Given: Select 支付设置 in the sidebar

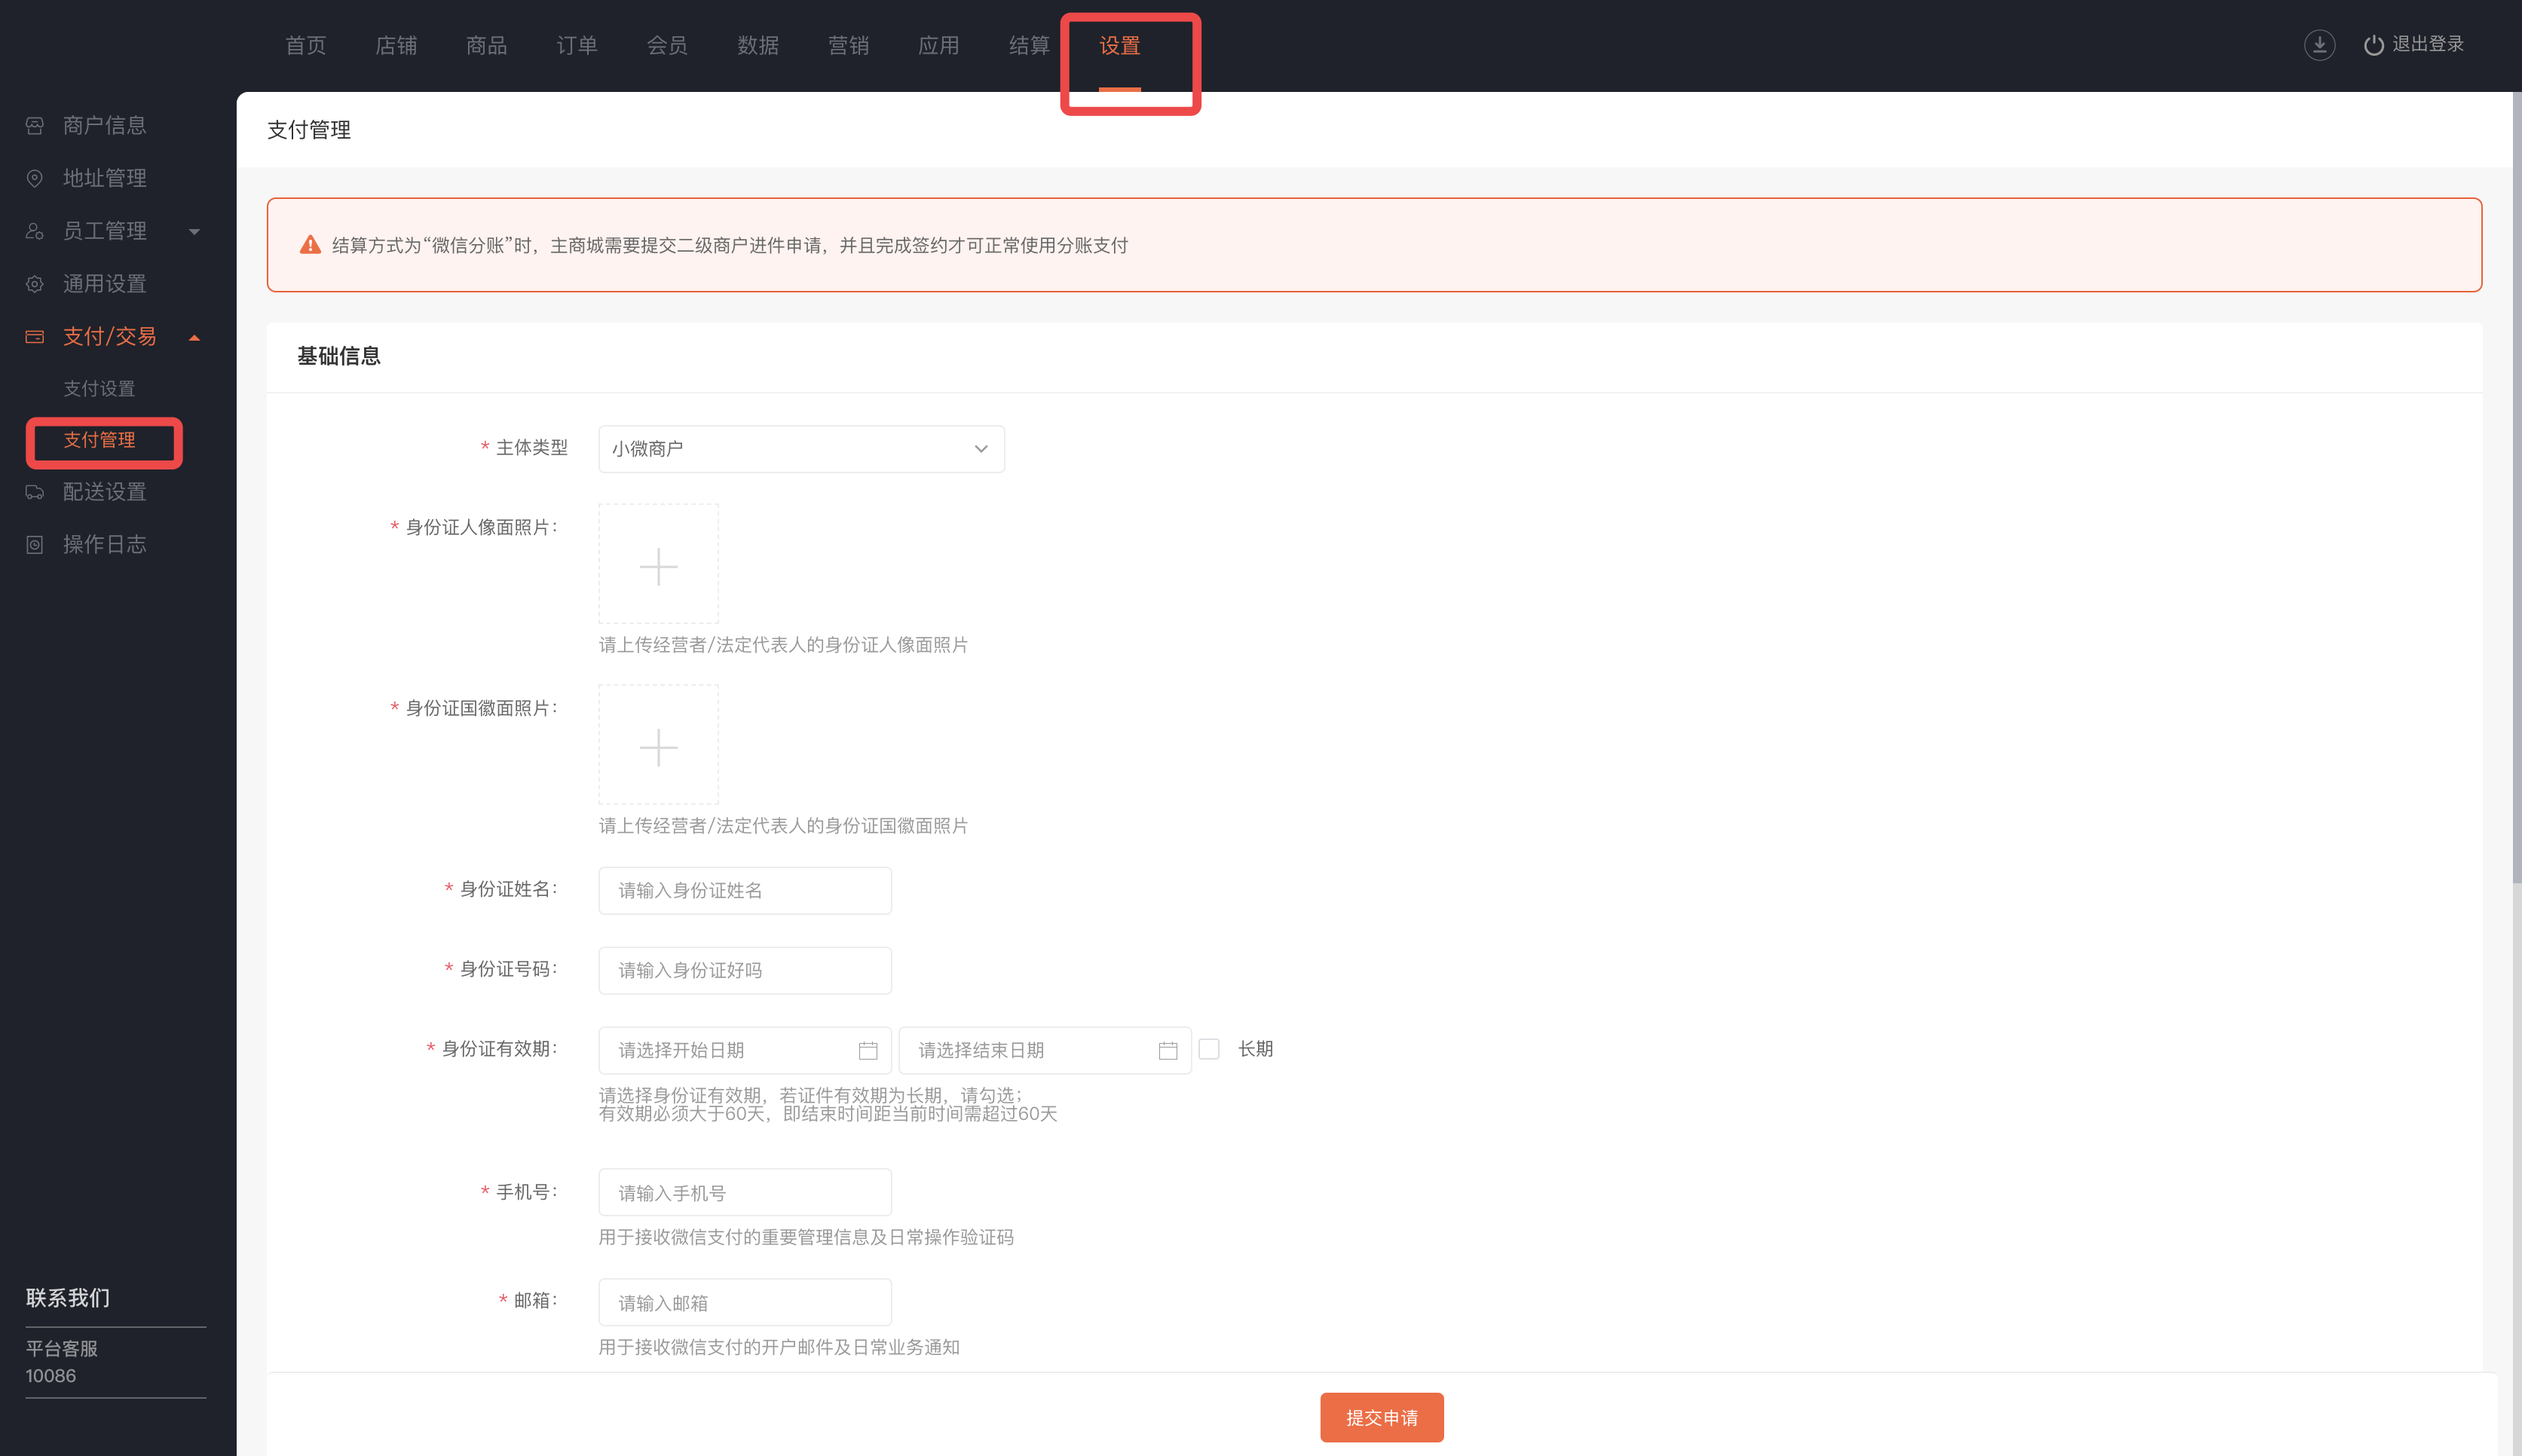Looking at the screenshot, I should [x=99, y=389].
